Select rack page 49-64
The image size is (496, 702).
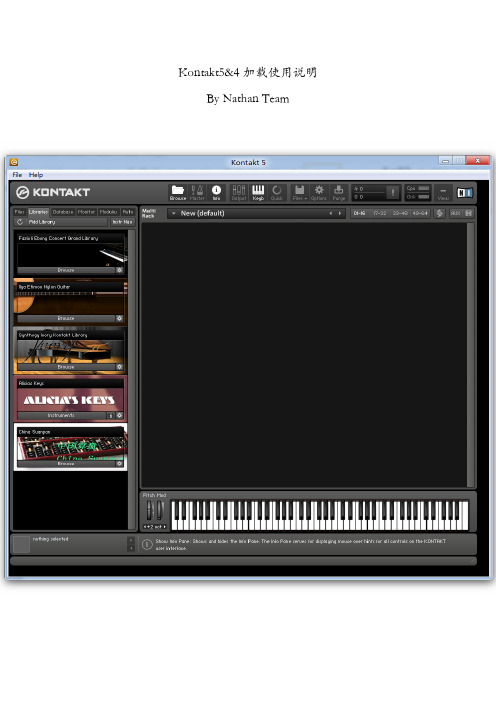pos(420,214)
